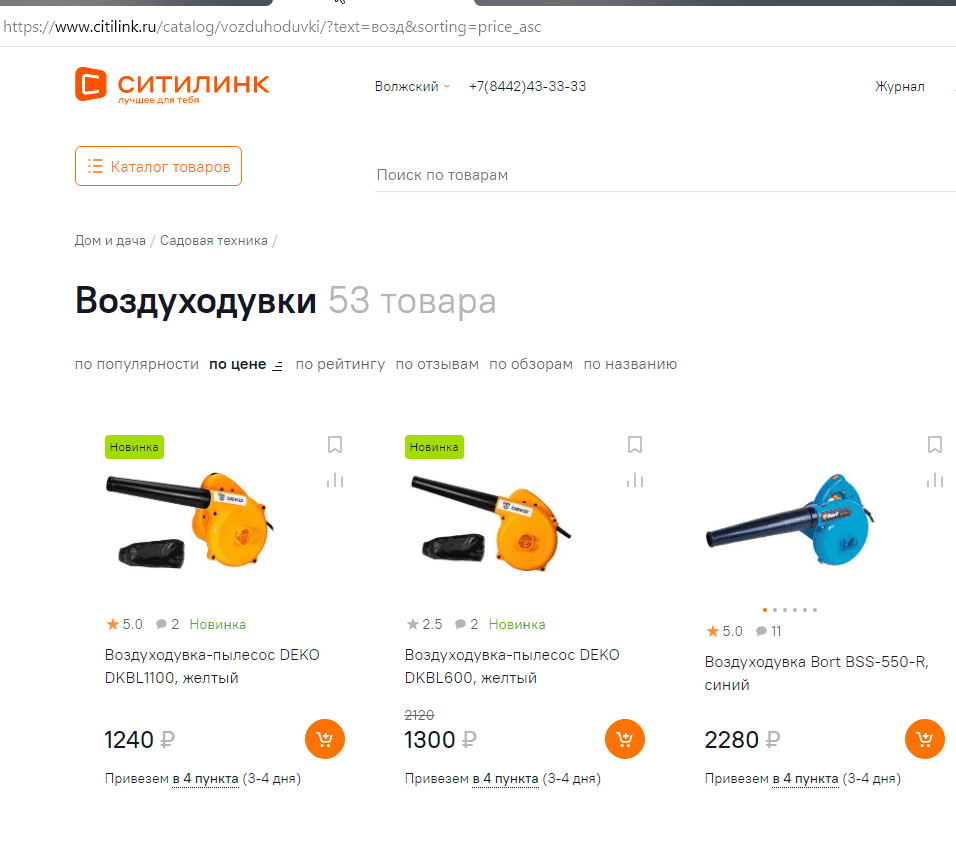Screen dimensions: 956x849
Task: Bookmark the DEKO DKBL1100 blower
Action: click(335, 445)
